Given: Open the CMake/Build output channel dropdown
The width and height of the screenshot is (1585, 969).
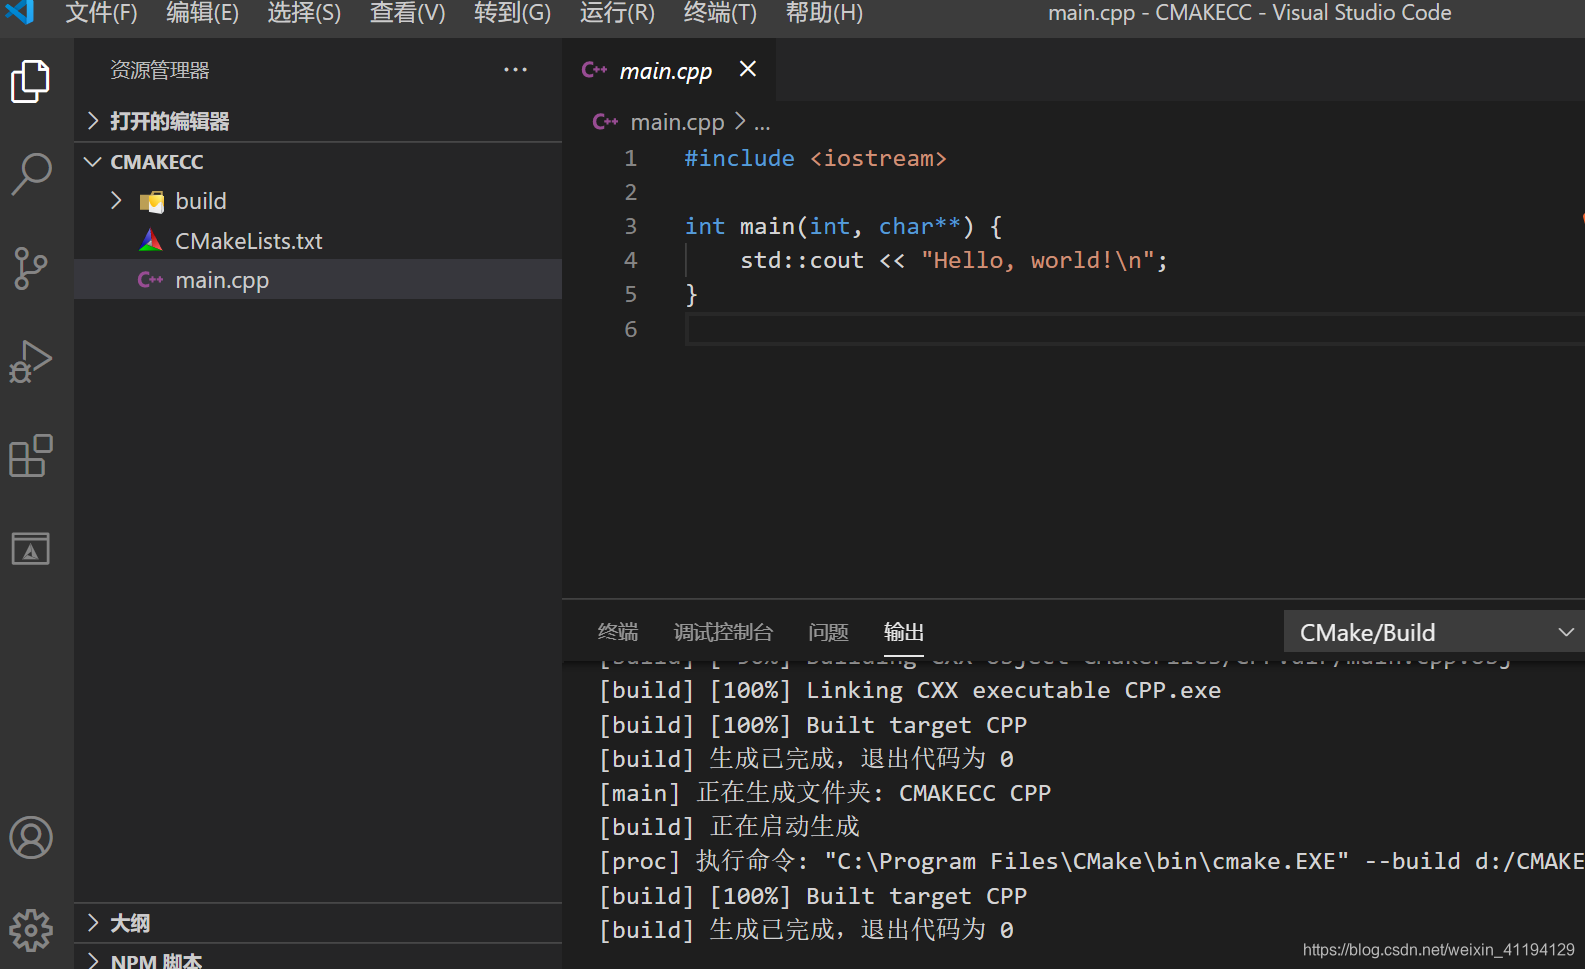Looking at the screenshot, I should click(x=1434, y=632).
